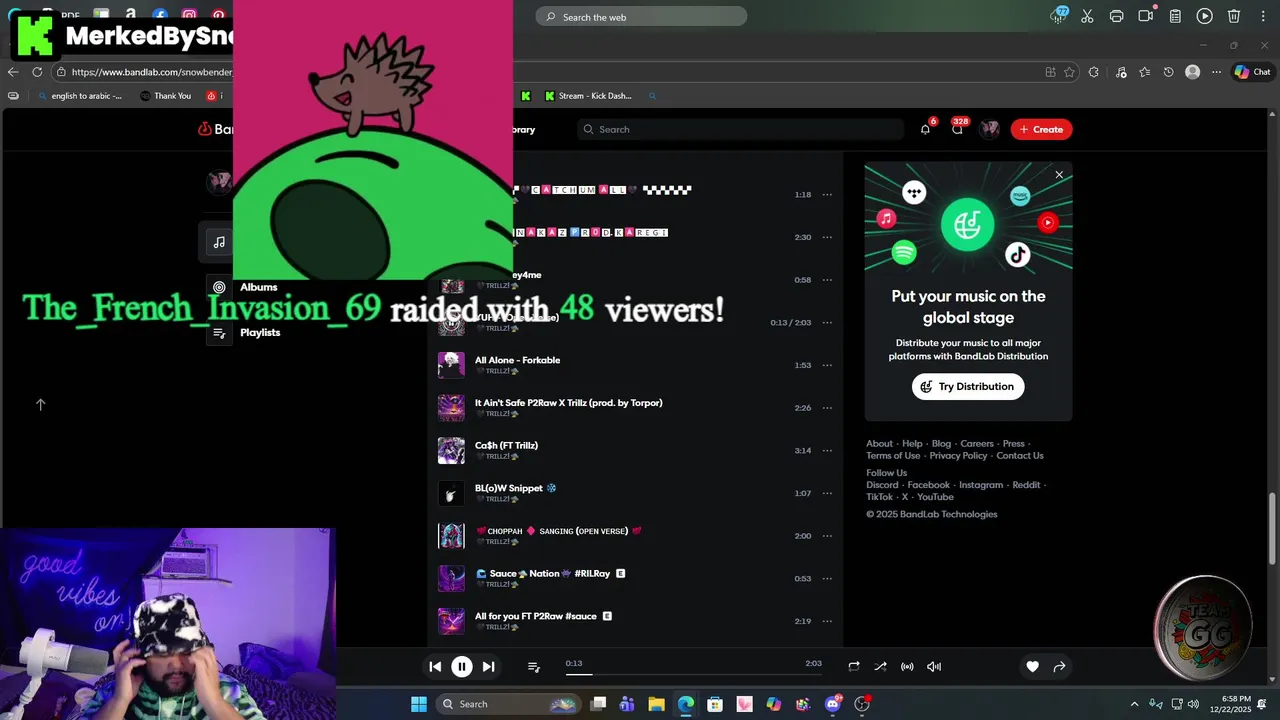Open CHOPPAH SANGING (OPEN VERSE) track

(558, 531)
